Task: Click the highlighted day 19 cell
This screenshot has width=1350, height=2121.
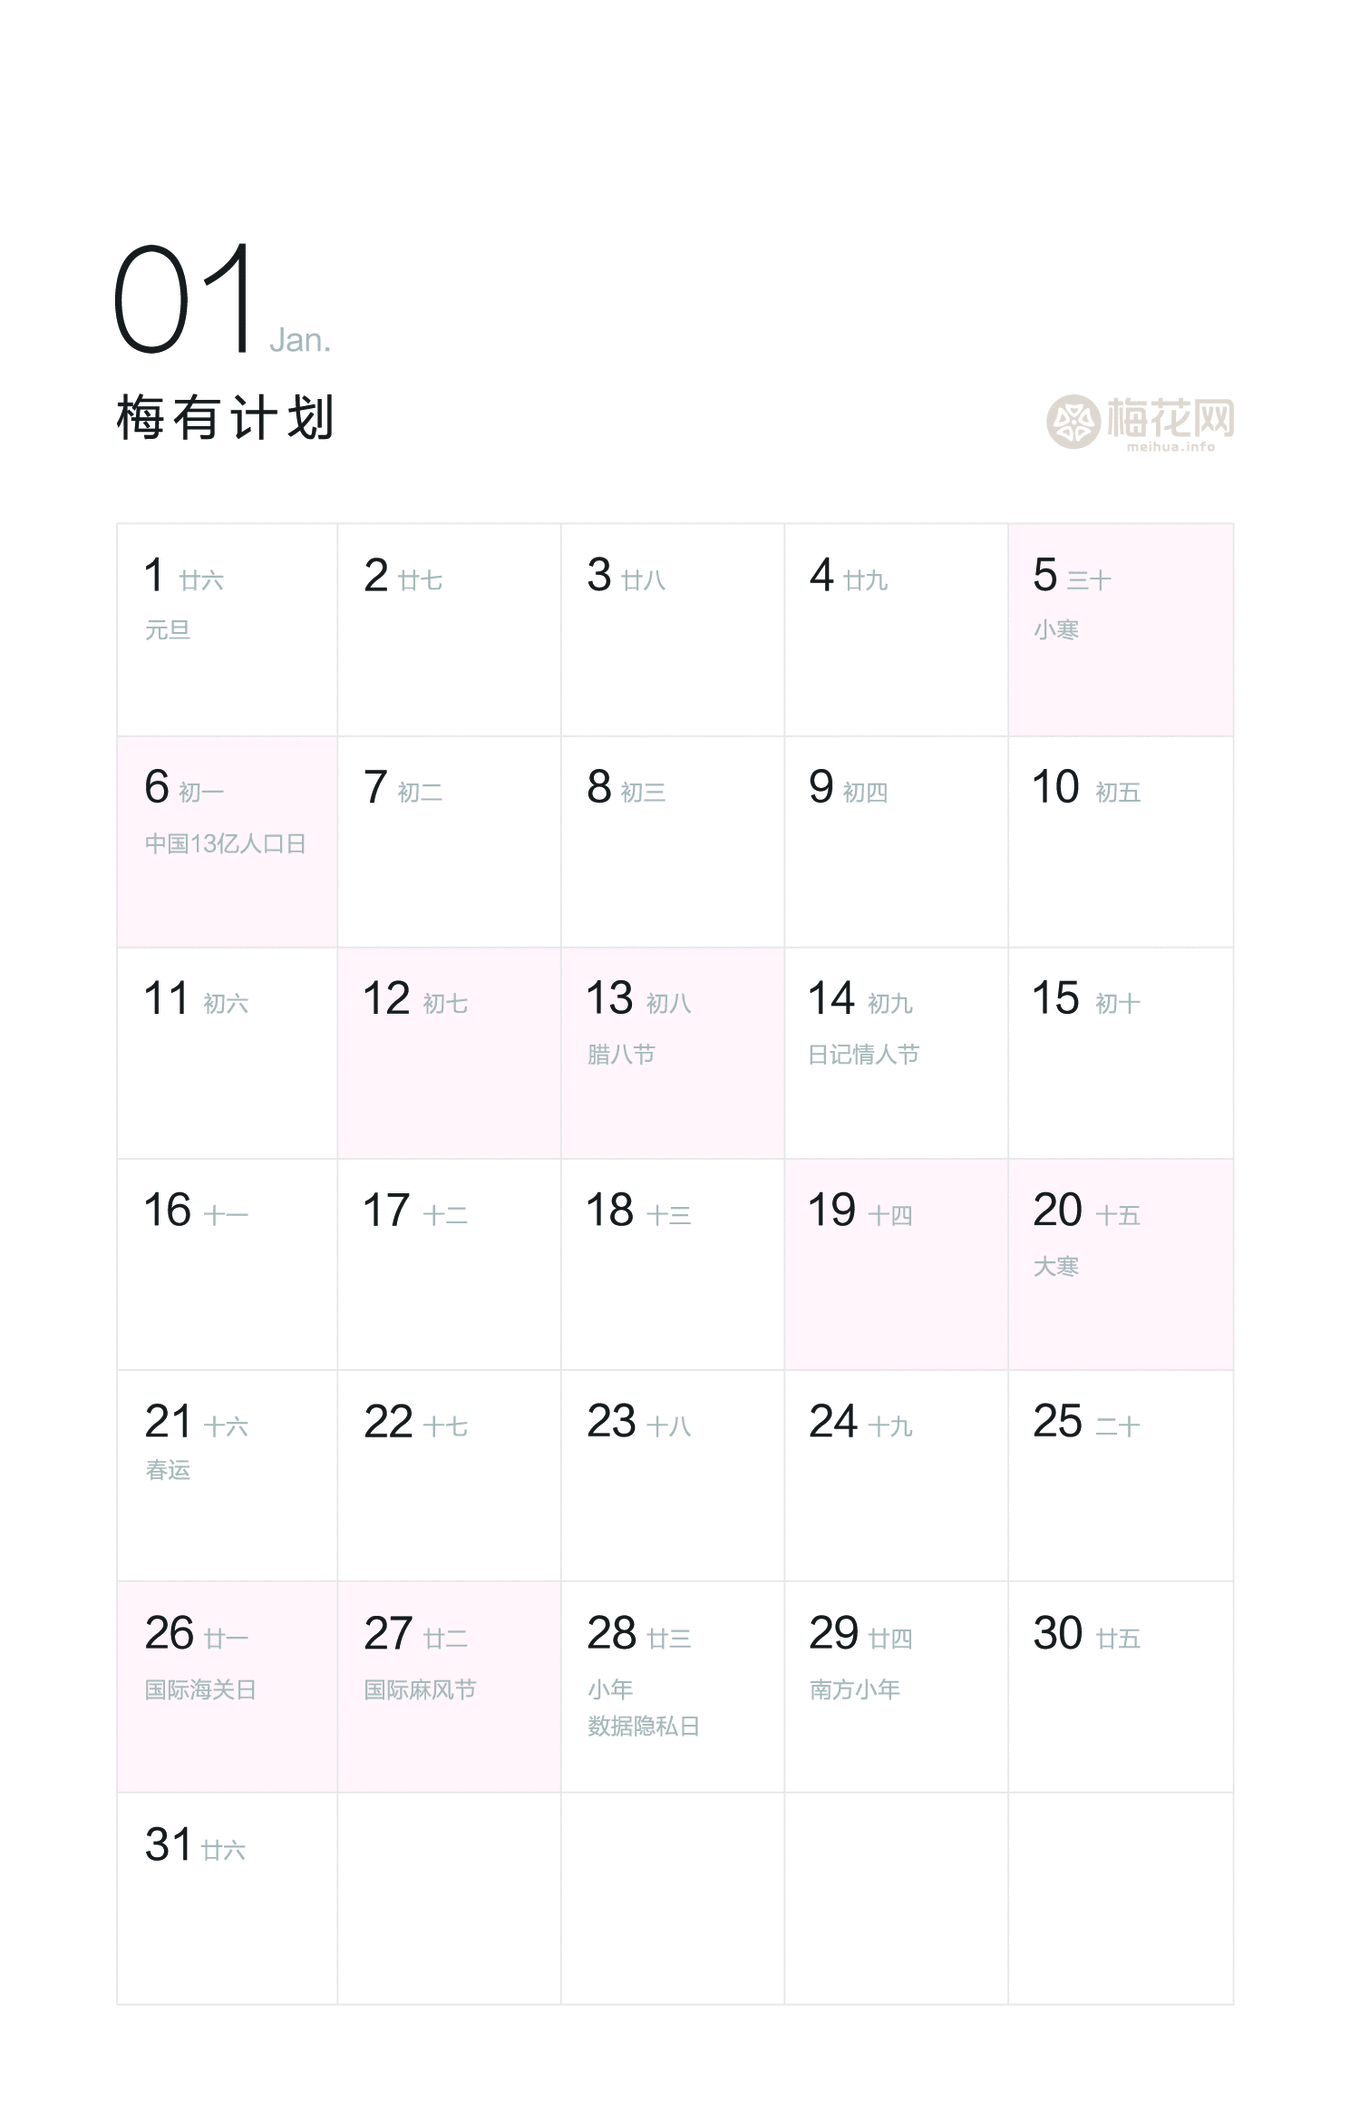Action: click(x=895, y=1264)
